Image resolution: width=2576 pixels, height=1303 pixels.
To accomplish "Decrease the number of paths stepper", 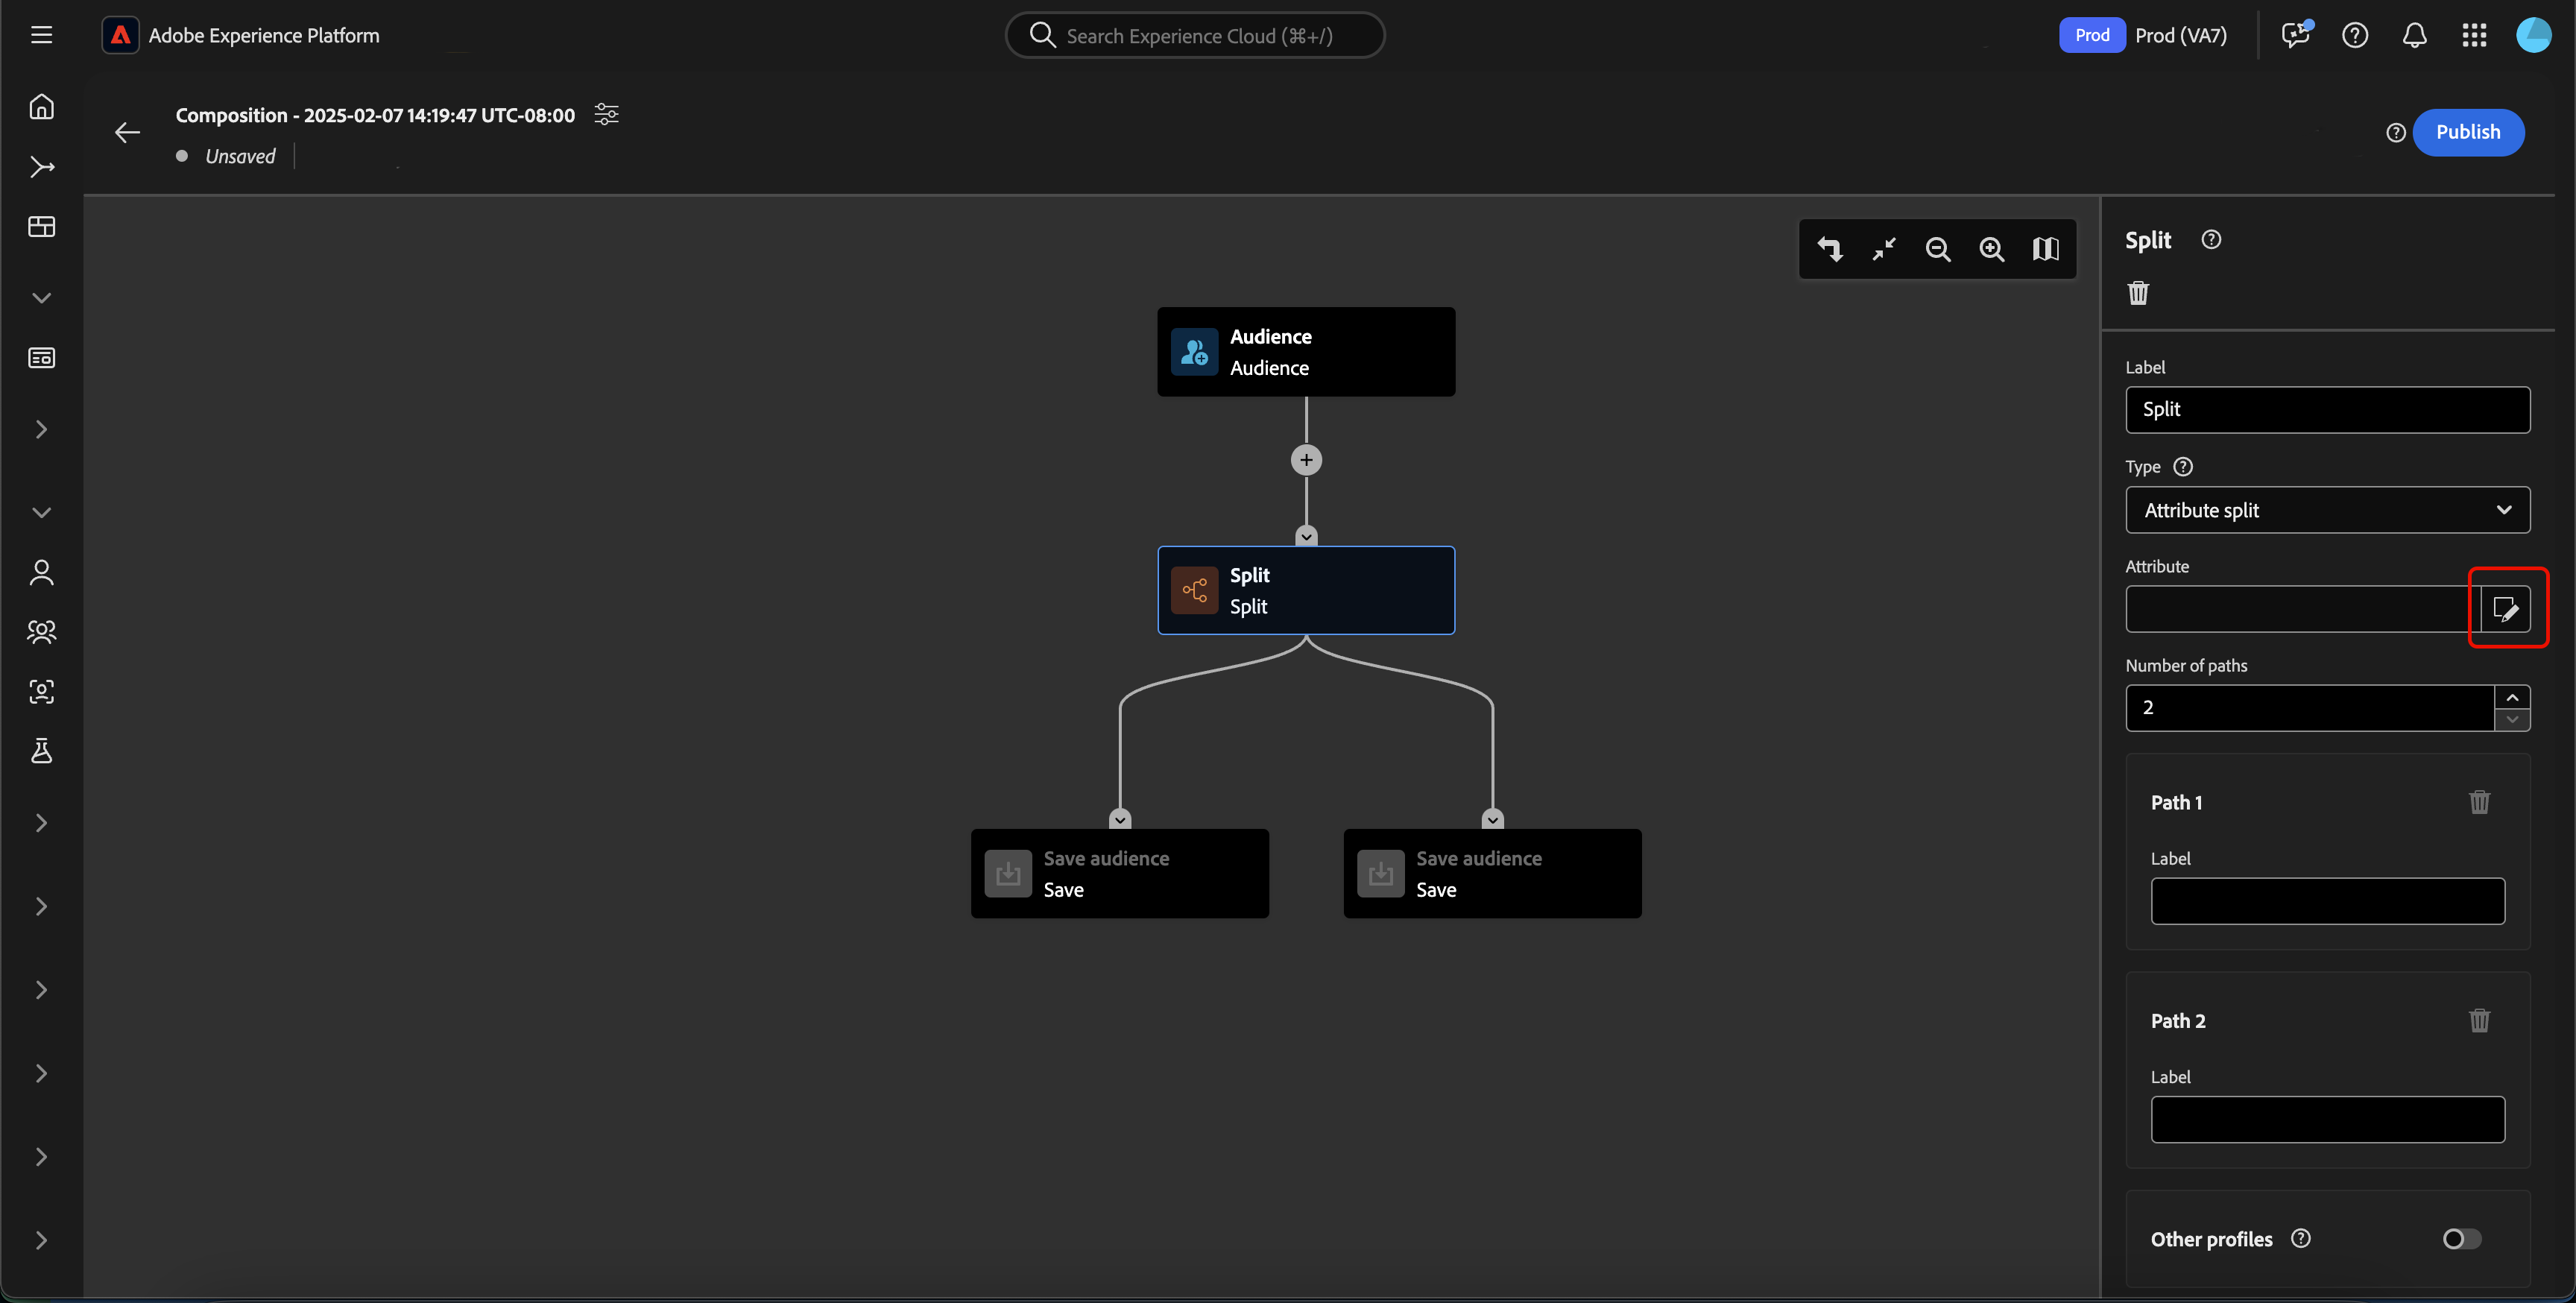I will [x=2512, y=720].
